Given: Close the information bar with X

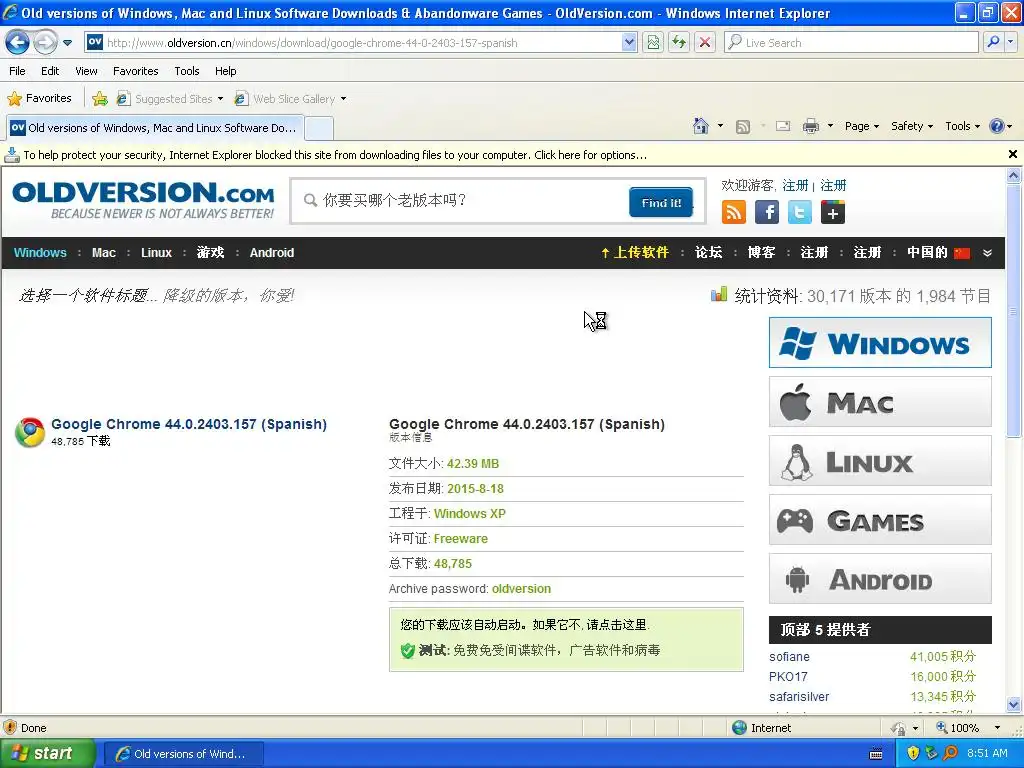Looking at the screenshot, I should [1012, 154].
